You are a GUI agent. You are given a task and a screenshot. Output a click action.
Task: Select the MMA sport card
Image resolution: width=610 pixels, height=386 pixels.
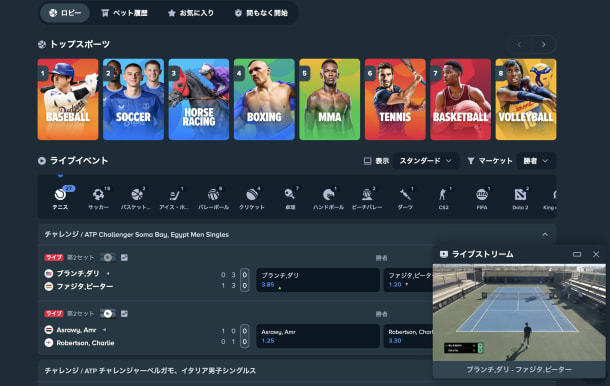pyautogui.click(x=330, y=99)
